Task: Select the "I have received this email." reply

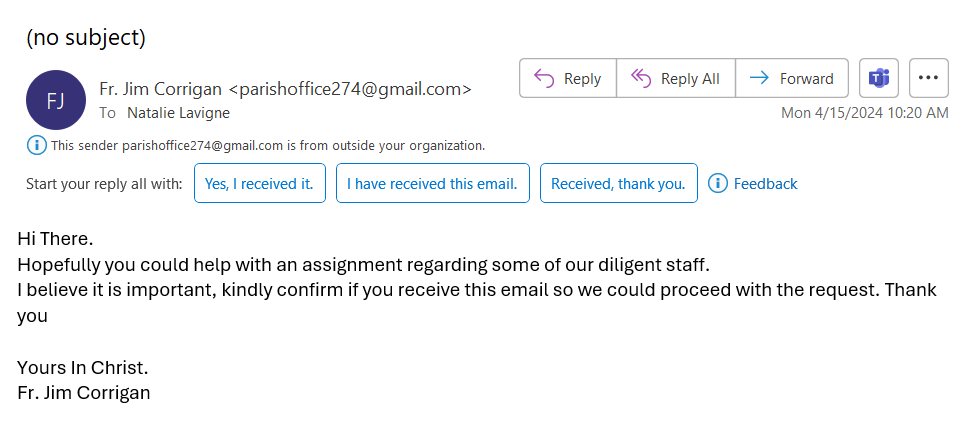Action: [x=432, y=183]
